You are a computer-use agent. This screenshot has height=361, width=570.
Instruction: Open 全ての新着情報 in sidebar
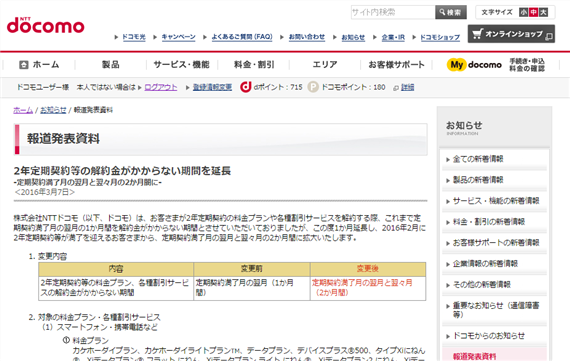(478, 159)
